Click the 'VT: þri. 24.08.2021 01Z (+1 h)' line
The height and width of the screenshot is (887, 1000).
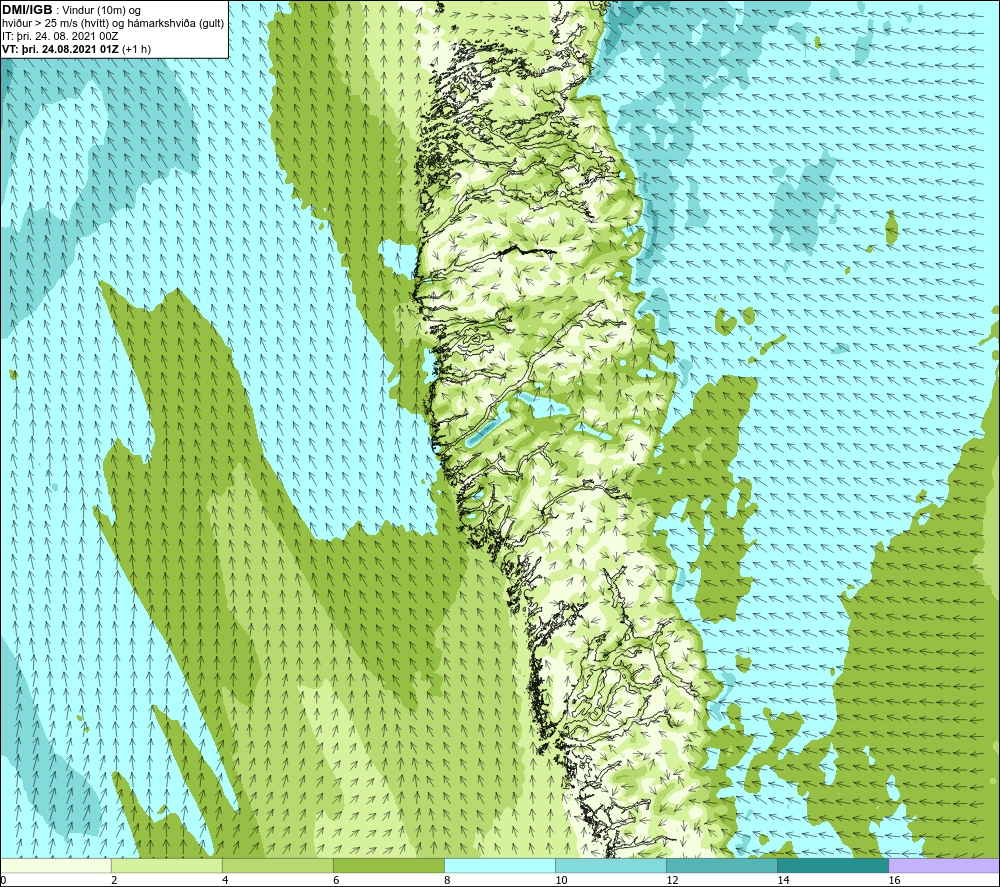[77, 48]
